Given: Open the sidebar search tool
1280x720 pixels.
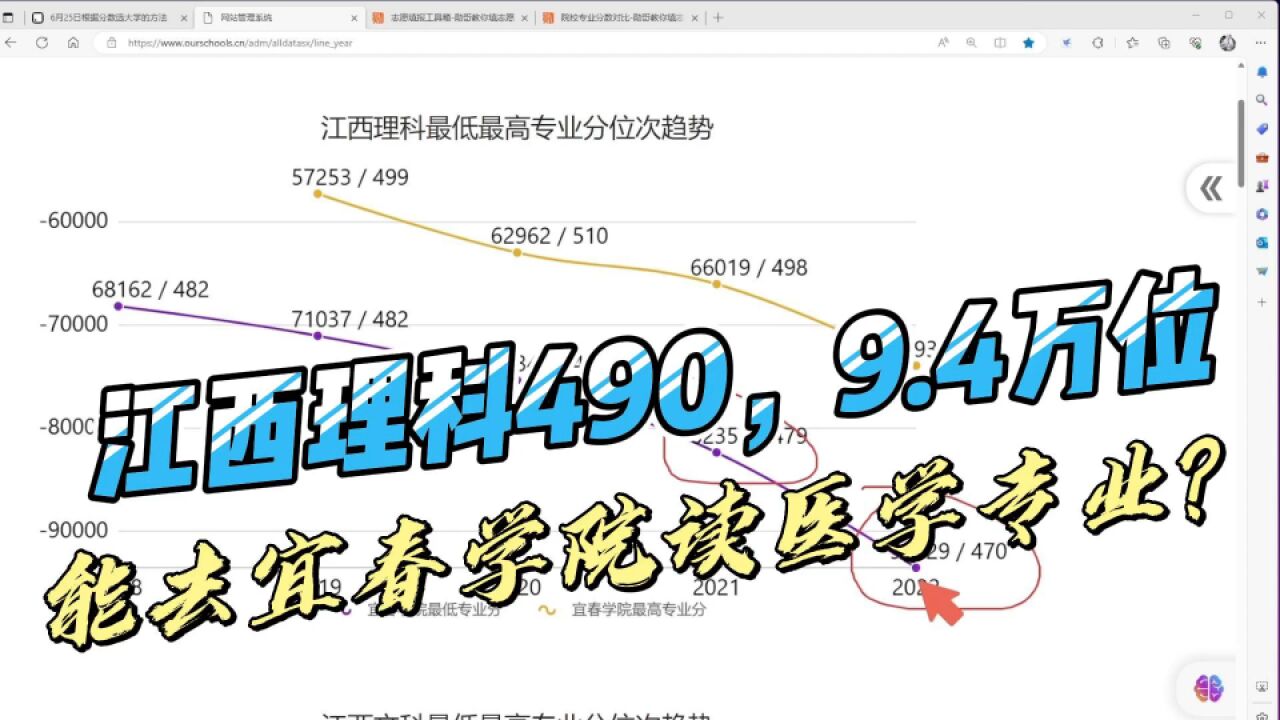Looking at the screenshot, I should 1262,100.
